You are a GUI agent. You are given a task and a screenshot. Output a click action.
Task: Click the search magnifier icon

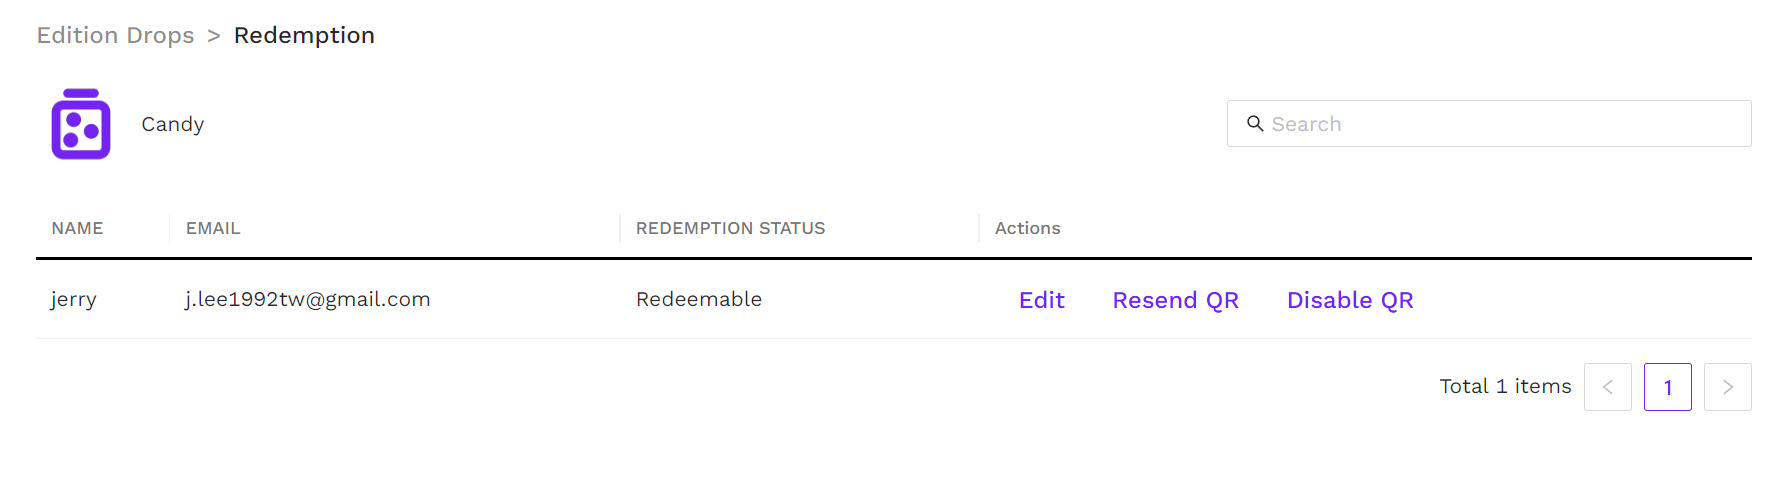click(1255, 123)
